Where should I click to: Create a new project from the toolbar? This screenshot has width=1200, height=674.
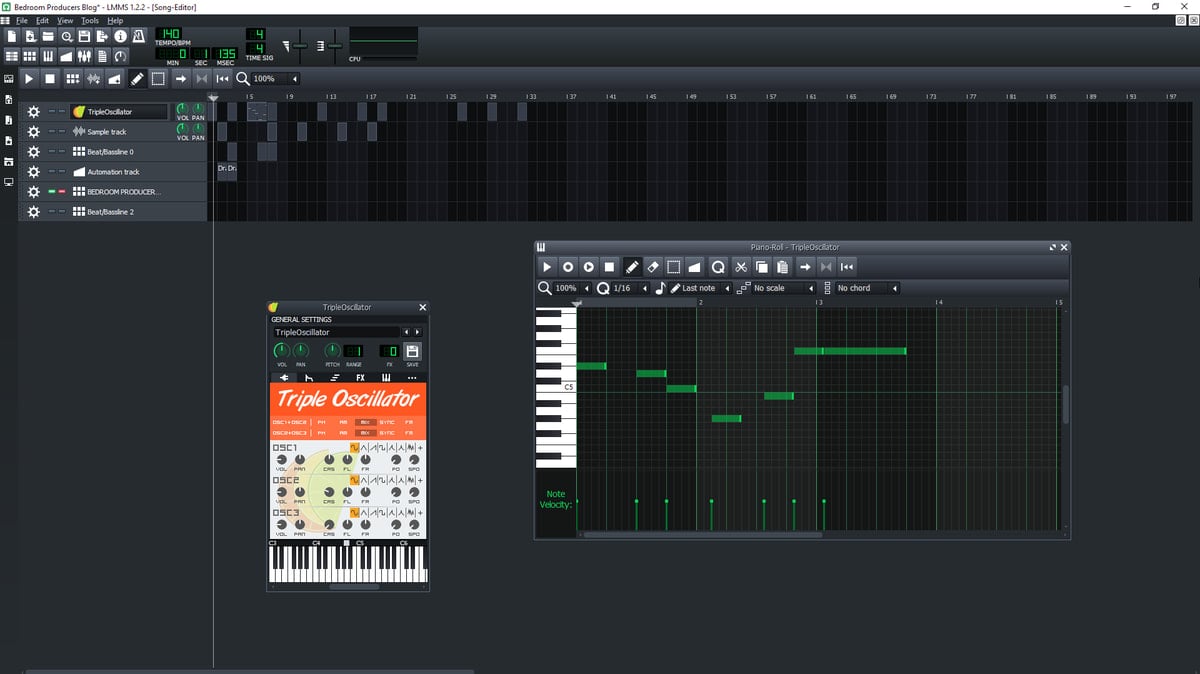click(11, 36)
